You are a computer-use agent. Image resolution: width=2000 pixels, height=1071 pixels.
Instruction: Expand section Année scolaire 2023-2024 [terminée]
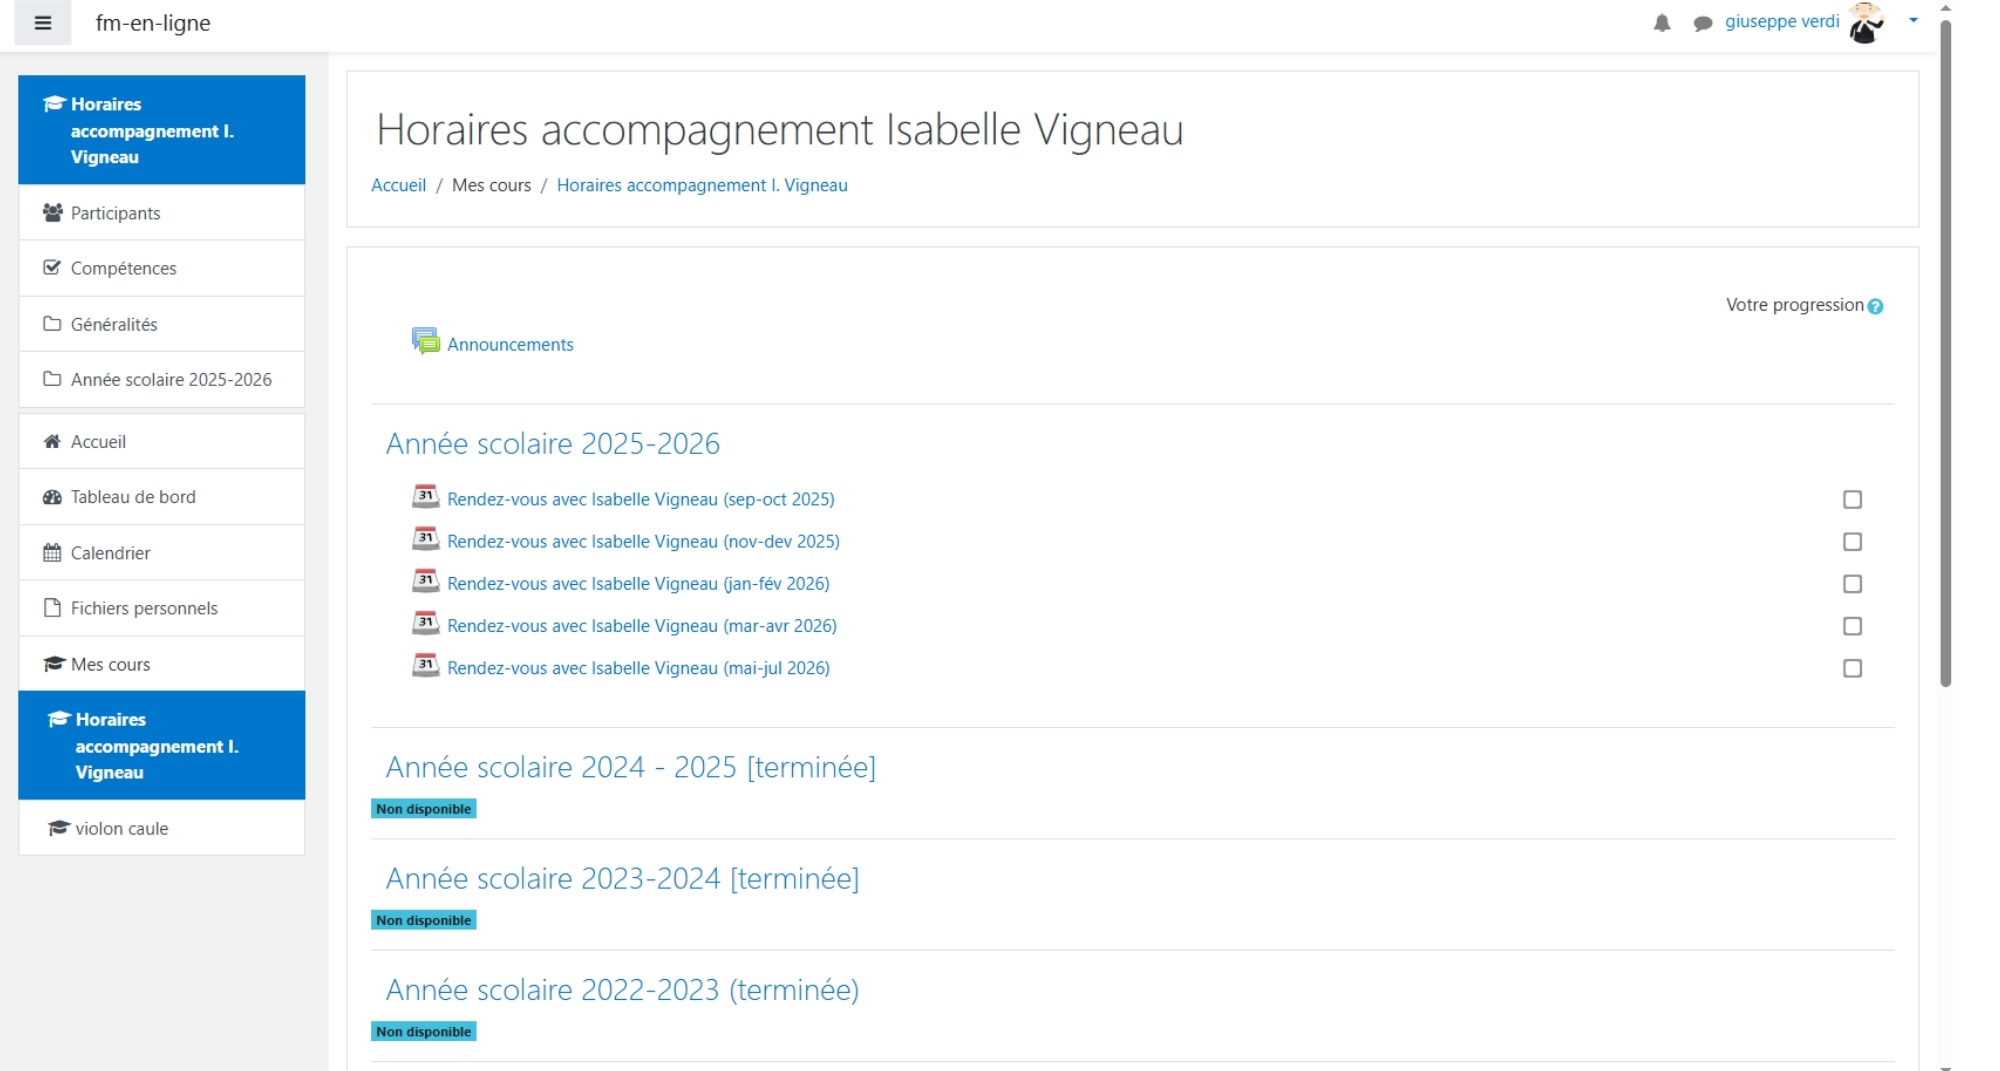click(x=622, y=878)
